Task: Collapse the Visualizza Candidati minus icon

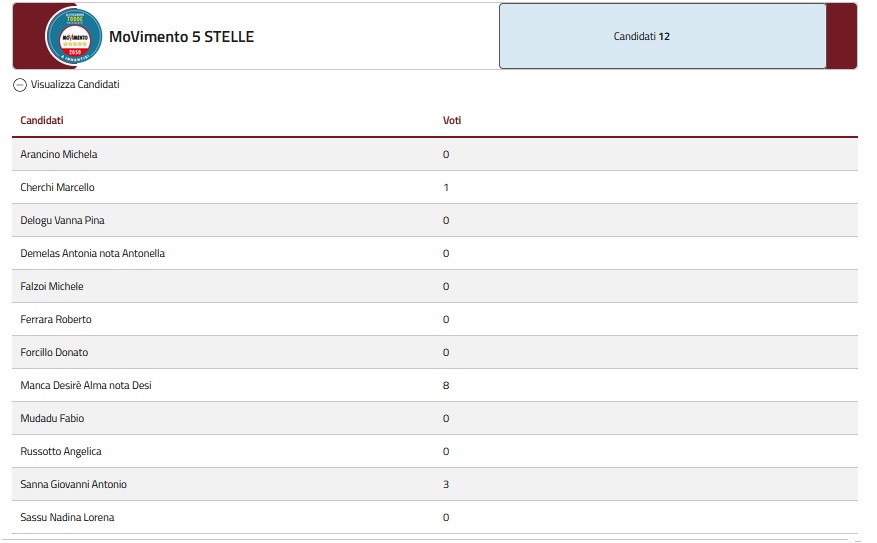Action: pos(20,85)
